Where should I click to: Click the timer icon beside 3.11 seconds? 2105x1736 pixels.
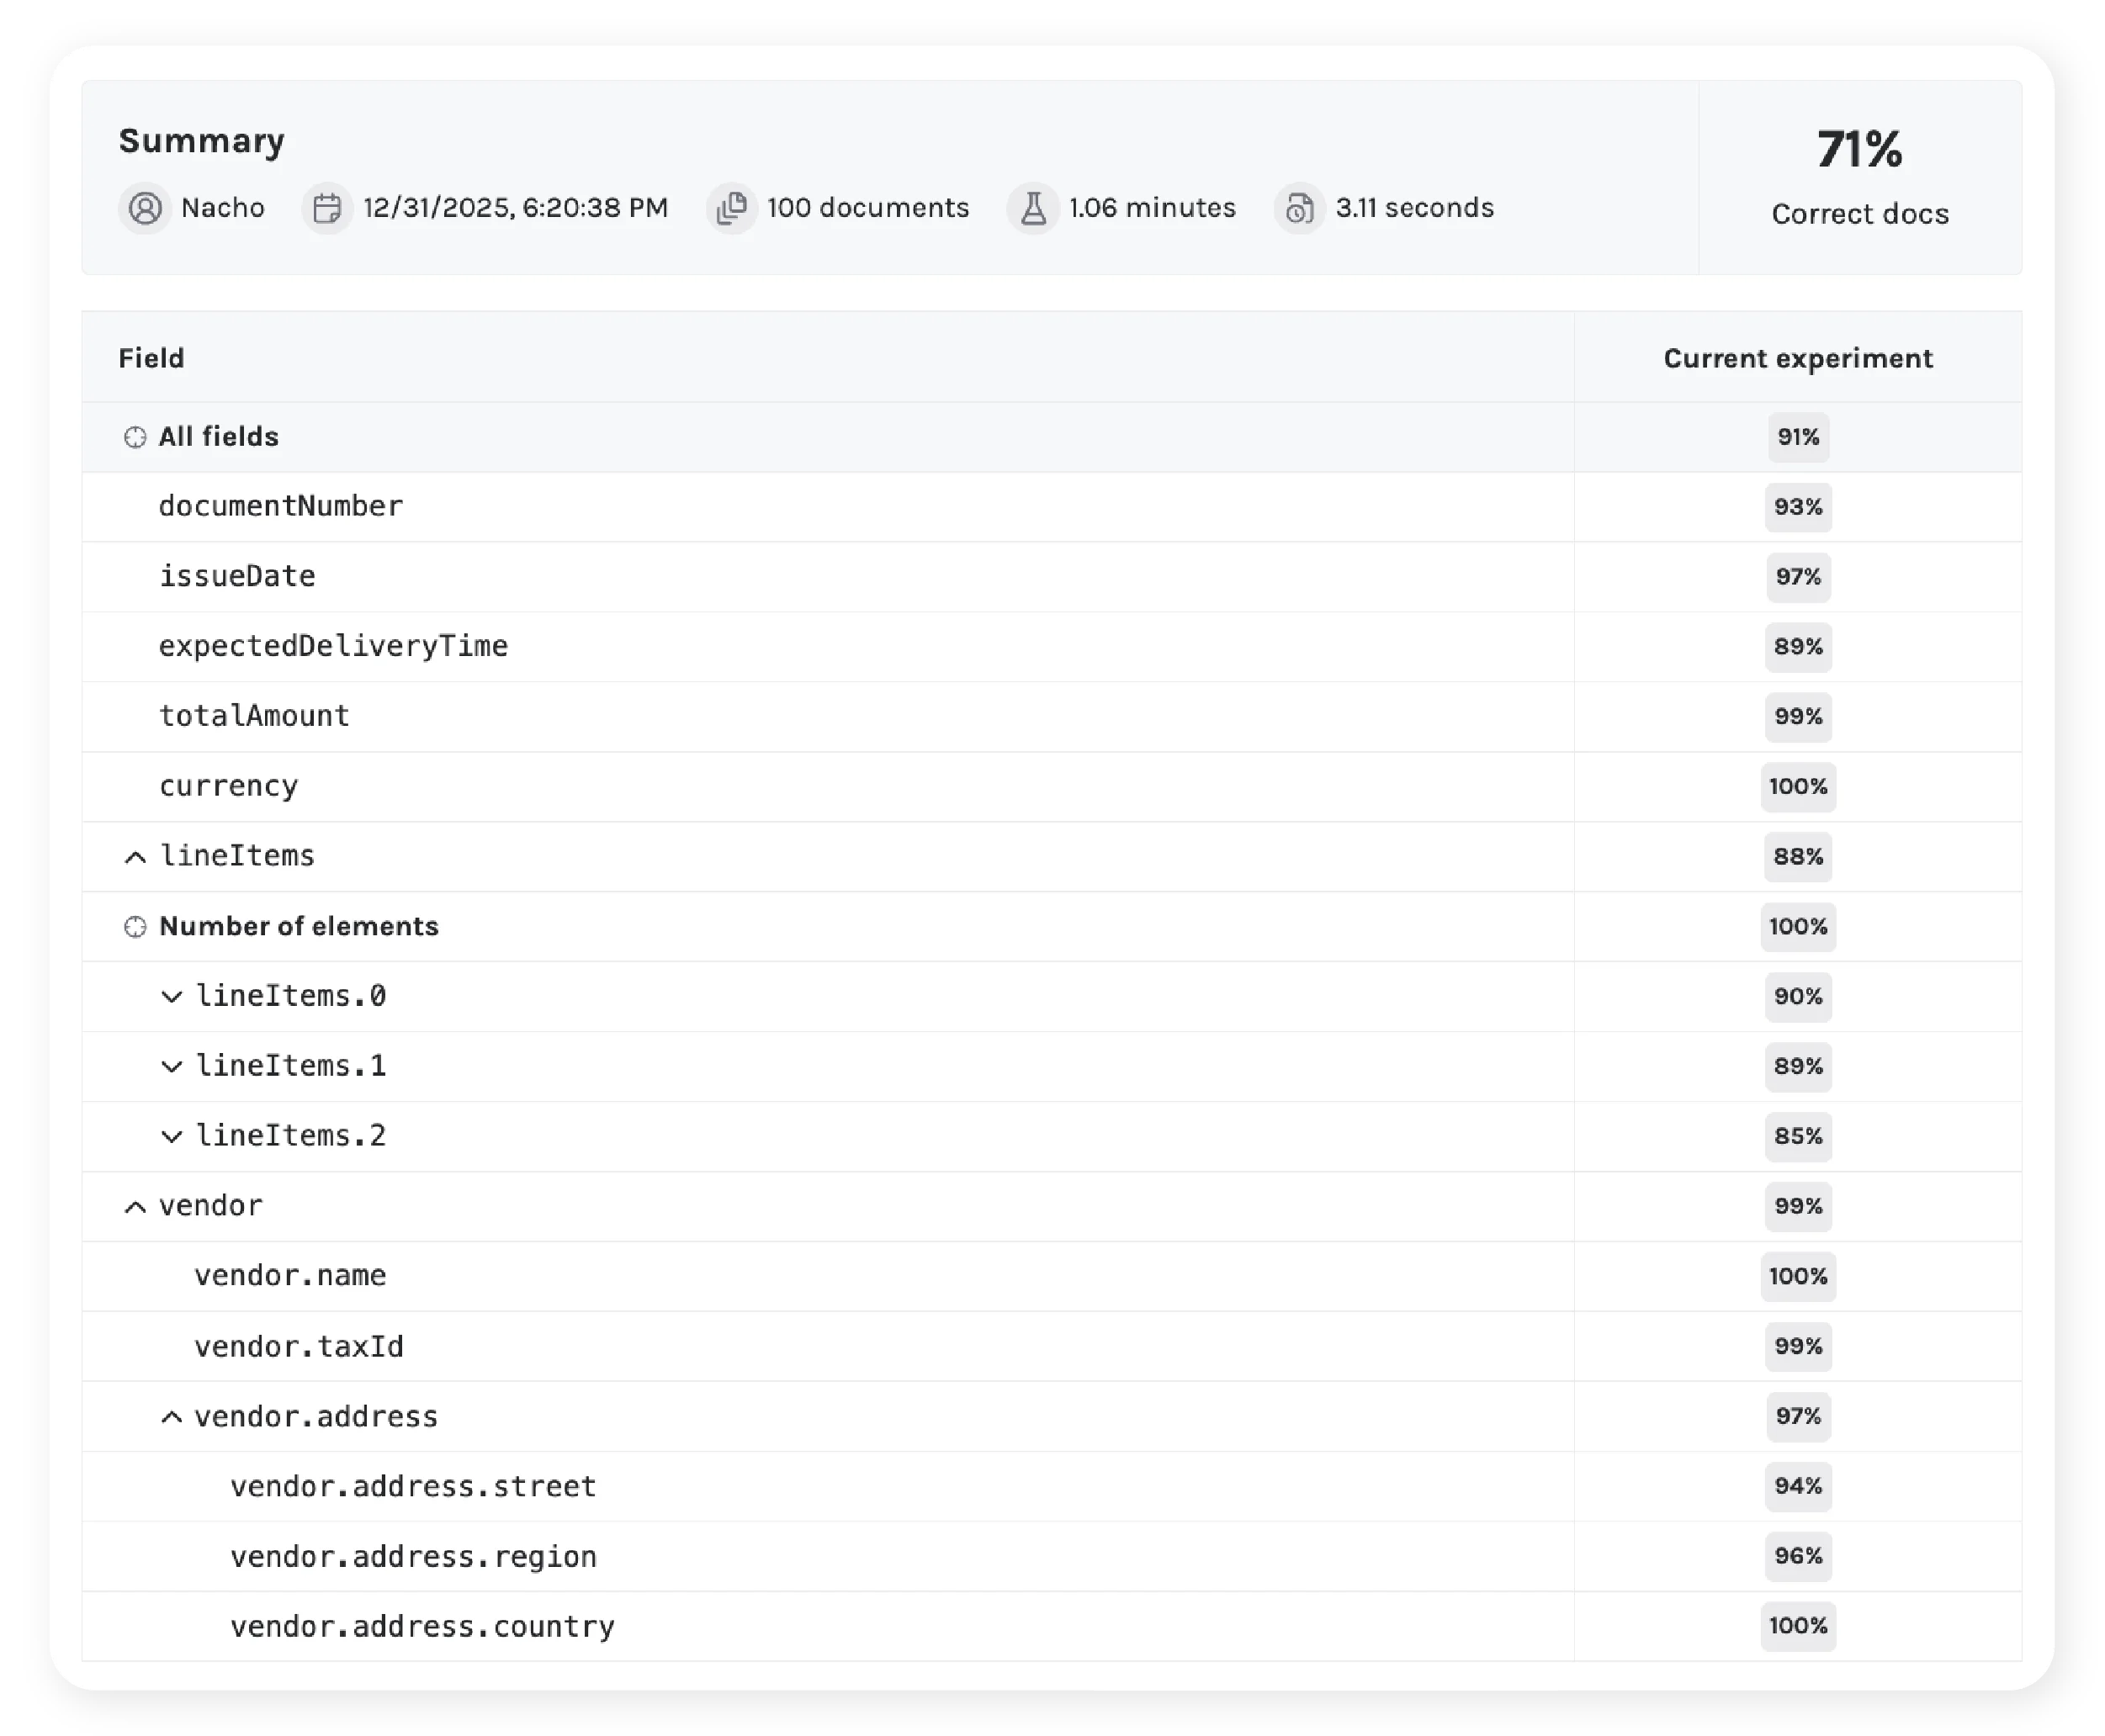click(x=1300, y=208)
